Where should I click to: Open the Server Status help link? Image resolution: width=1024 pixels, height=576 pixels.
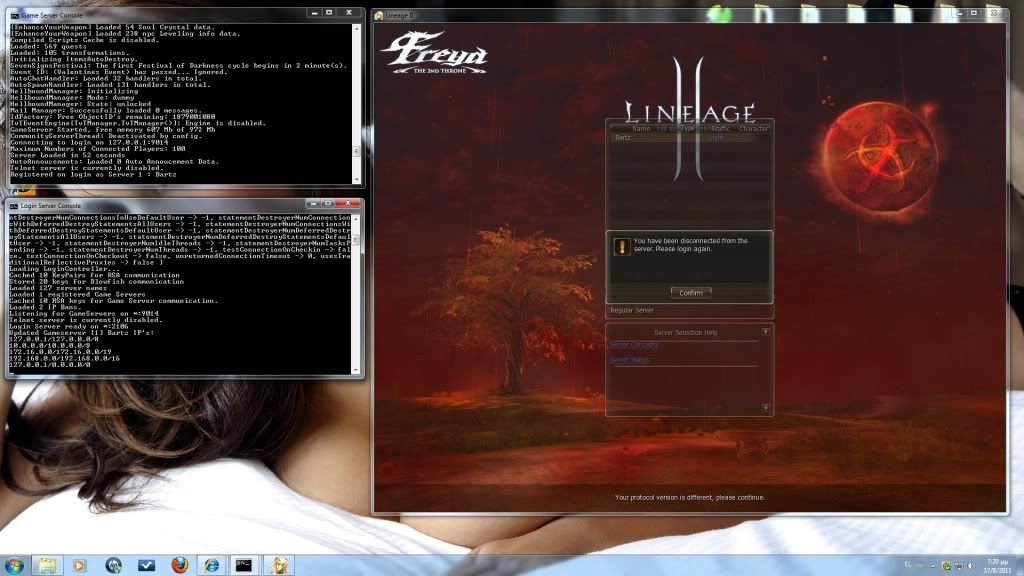pos(630,360)
